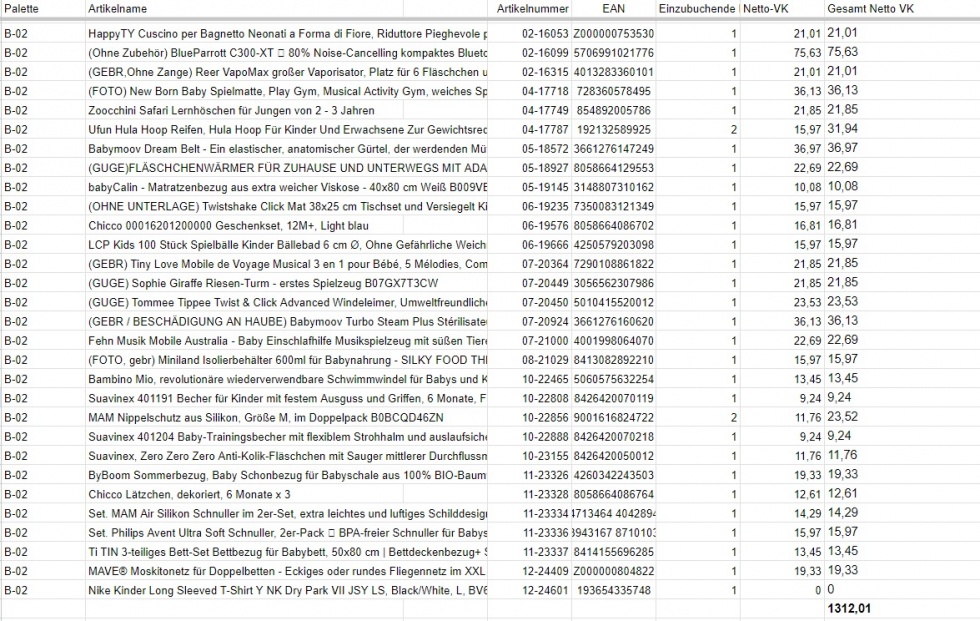Click EAN 4013283360101
Screen dimensions: 980x621
pyautogui.click(x=613, y=72)
